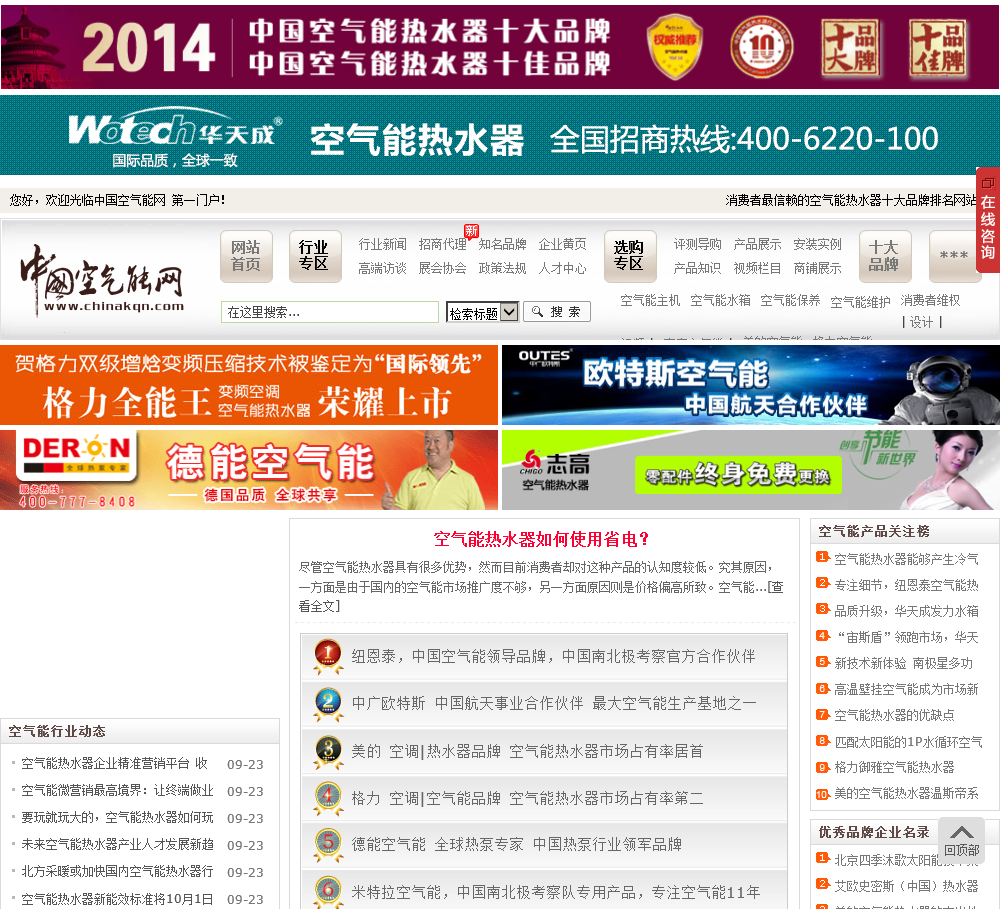Click the 2014 十大品牌 top banner
This screenshot has height=909, width=1000.
[500, 47]
